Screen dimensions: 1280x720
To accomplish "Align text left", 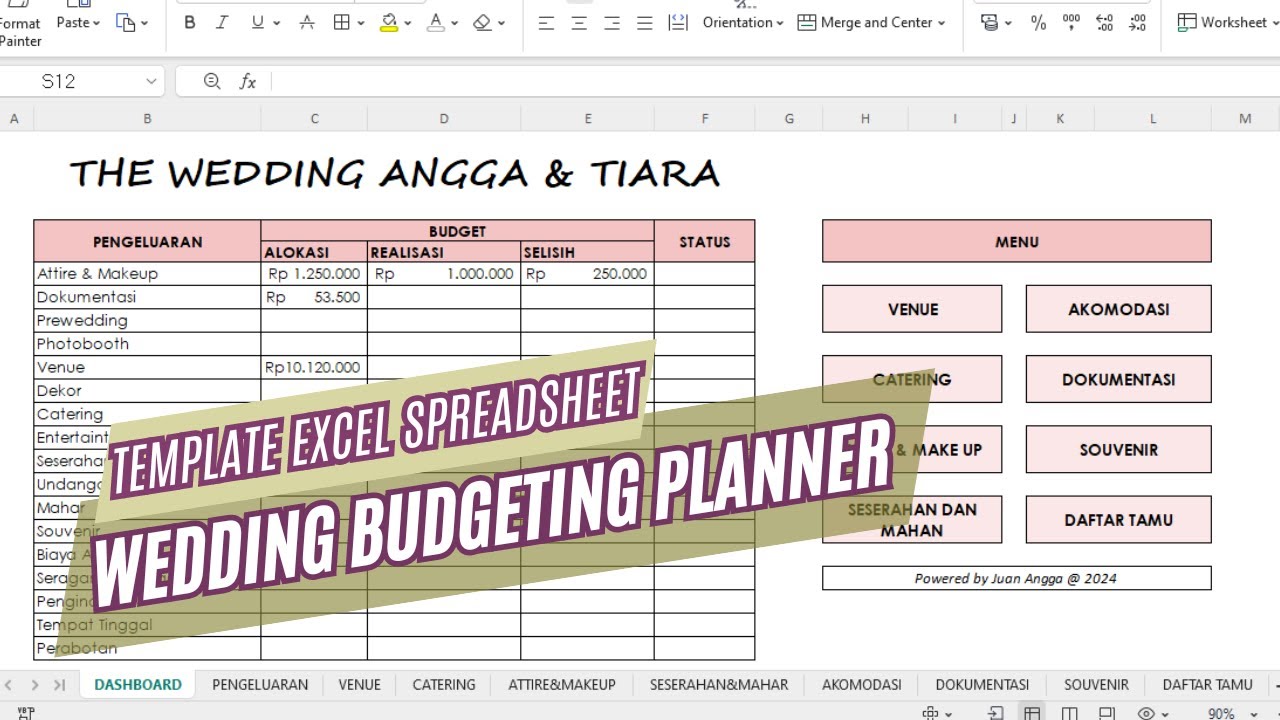I will 546,22.
